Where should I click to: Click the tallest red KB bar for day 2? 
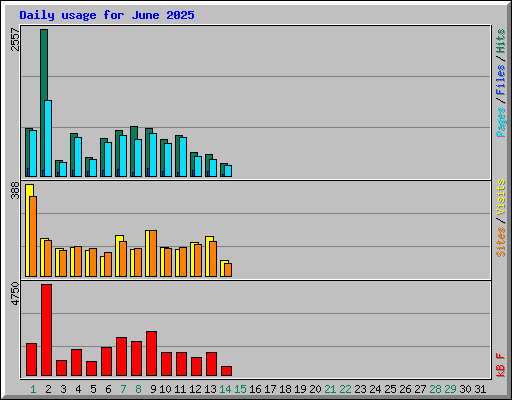click(x=46, y=330)
